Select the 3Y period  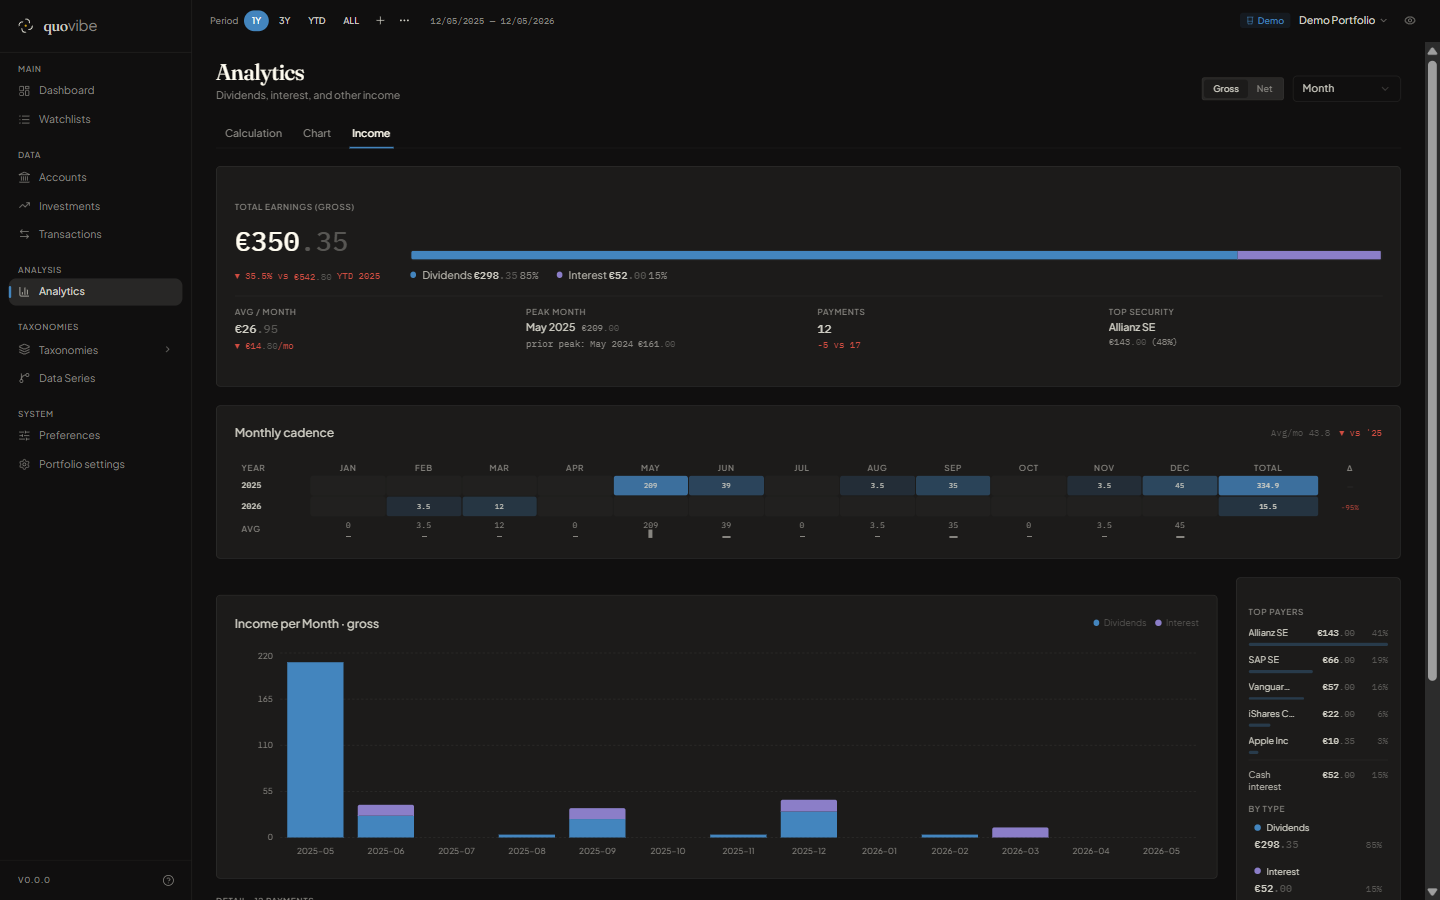(285, 20)
